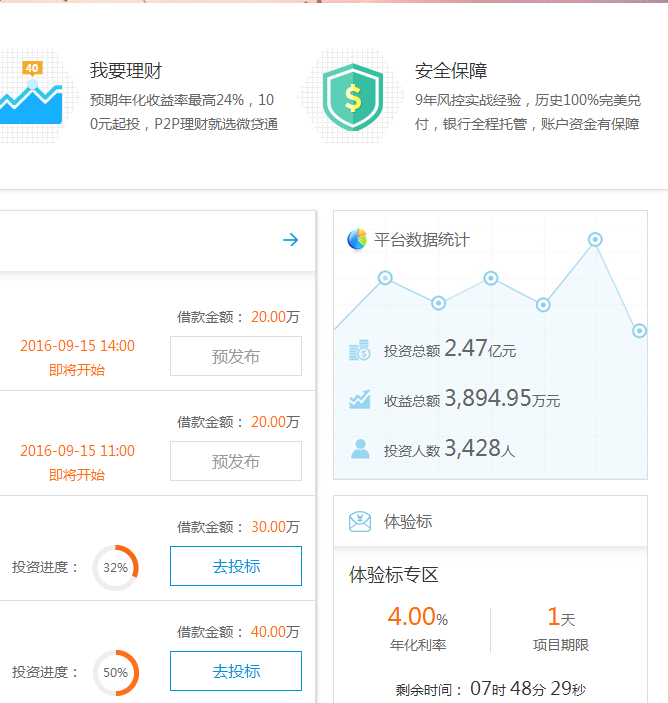
Task: Select the 50% investment progress ring
Action: pyautogui.click(x=115, y=672)
